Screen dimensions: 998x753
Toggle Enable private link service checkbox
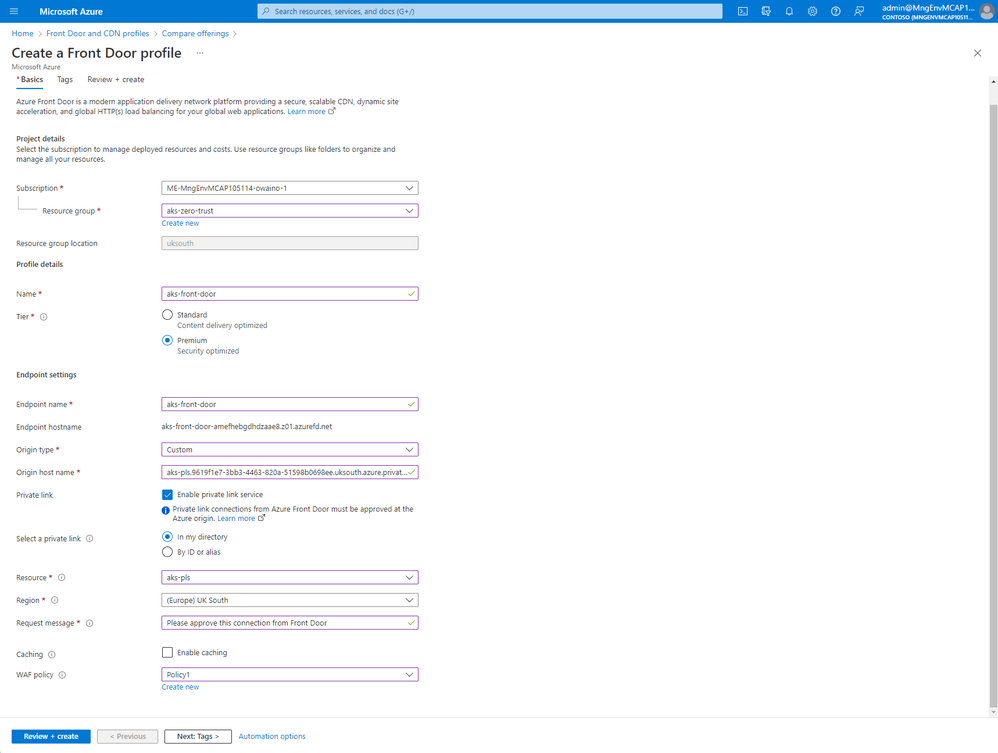pyautogui.click(x=167, y=495)
